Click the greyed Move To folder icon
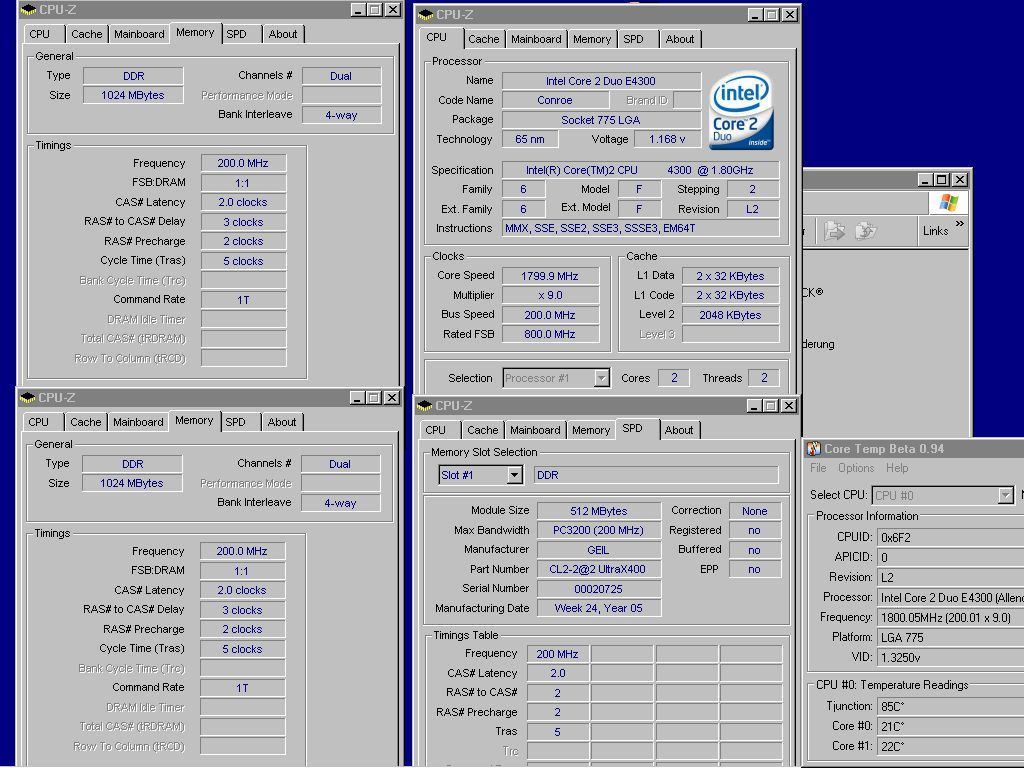The height and width of the screenshot is (768, 1024). (x=834, y=231)
